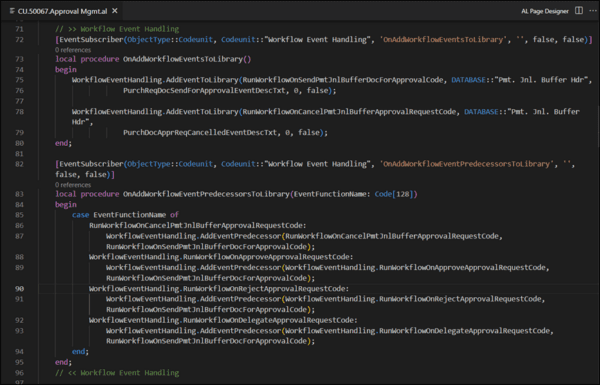Click 'RunWorkflowOnCancelPmtJnlBufferApprovalRequestCode:' on line 86

click(197, 225)
